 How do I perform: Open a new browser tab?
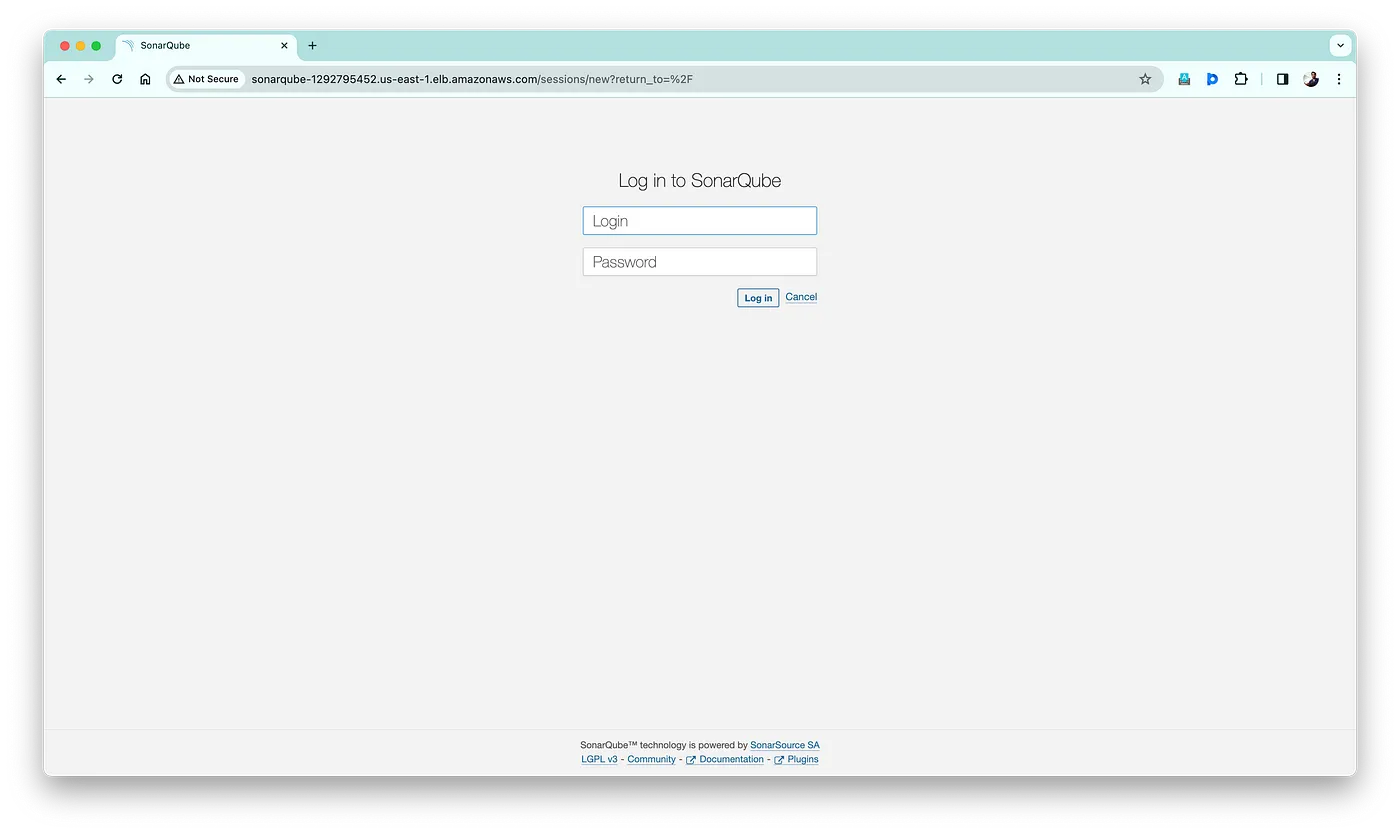[x=312, y=45]
